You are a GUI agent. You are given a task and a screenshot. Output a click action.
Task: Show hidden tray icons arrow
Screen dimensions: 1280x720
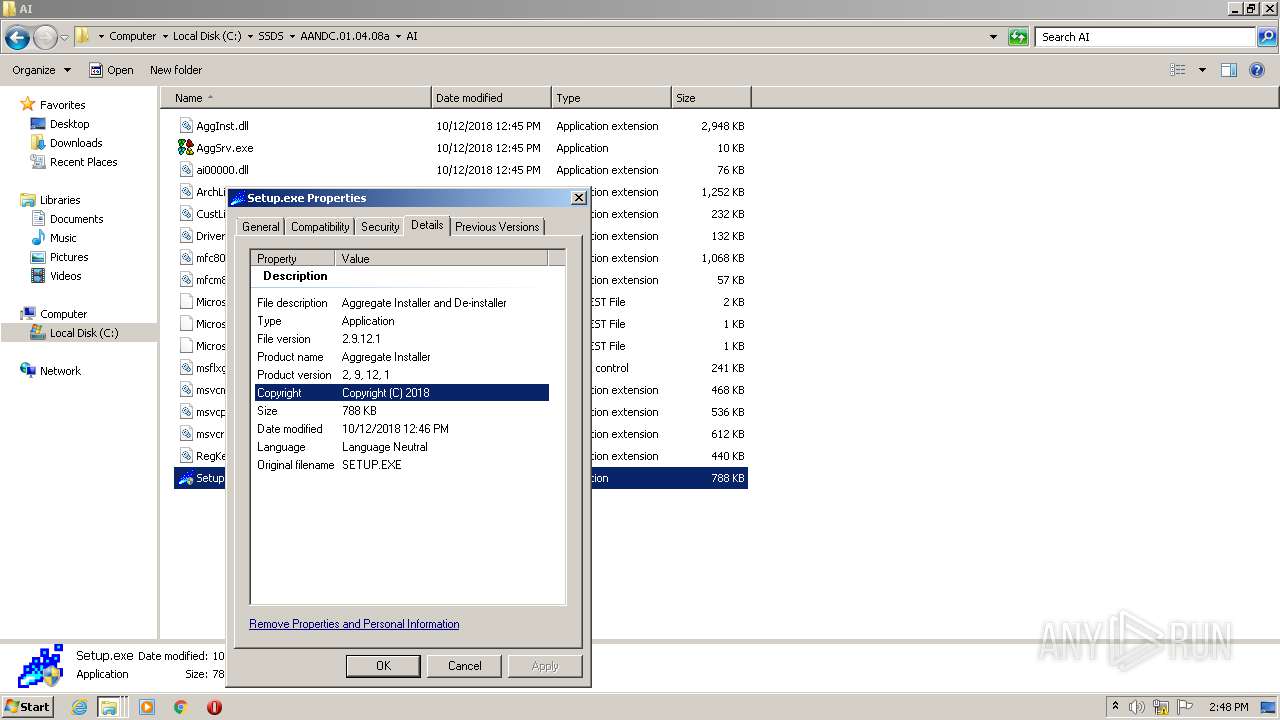pos(1115,707)
